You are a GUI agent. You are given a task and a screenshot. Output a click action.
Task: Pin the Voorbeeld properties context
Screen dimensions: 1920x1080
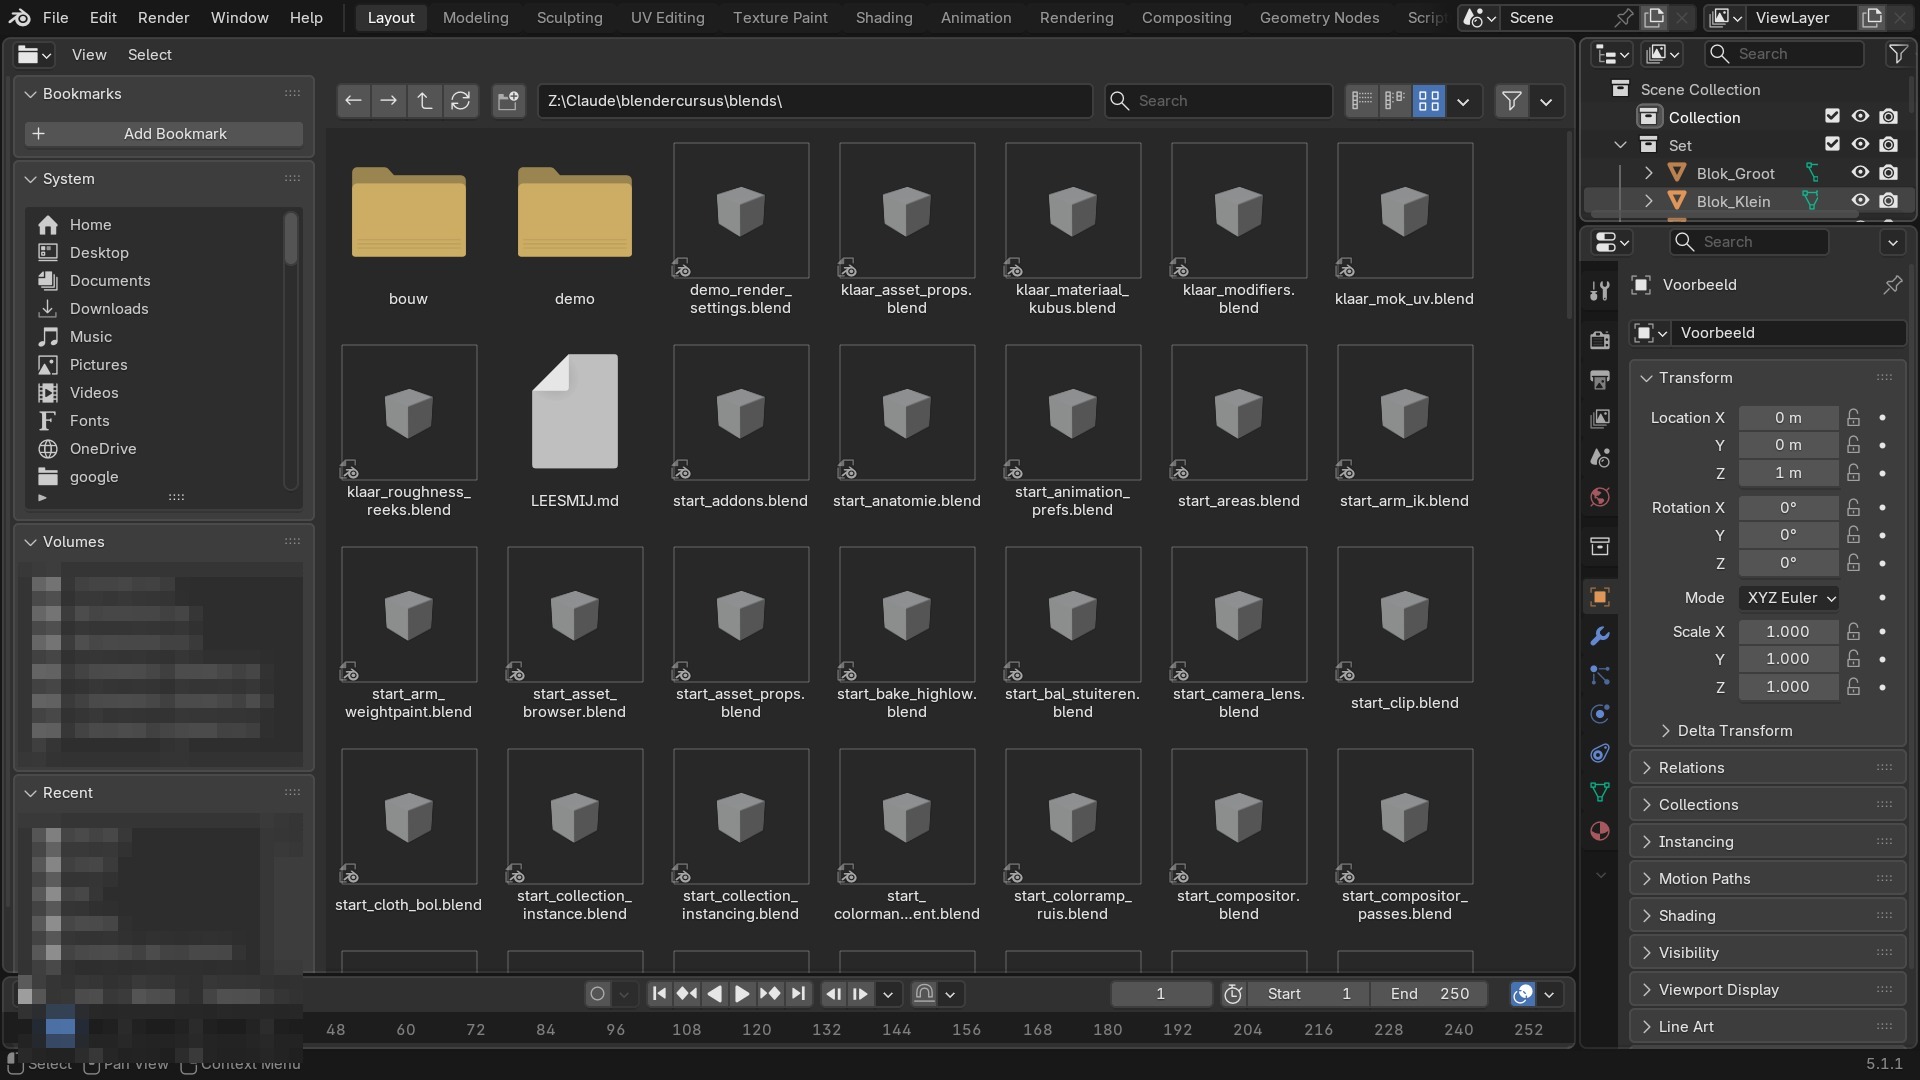click(x=1892, y=285)
